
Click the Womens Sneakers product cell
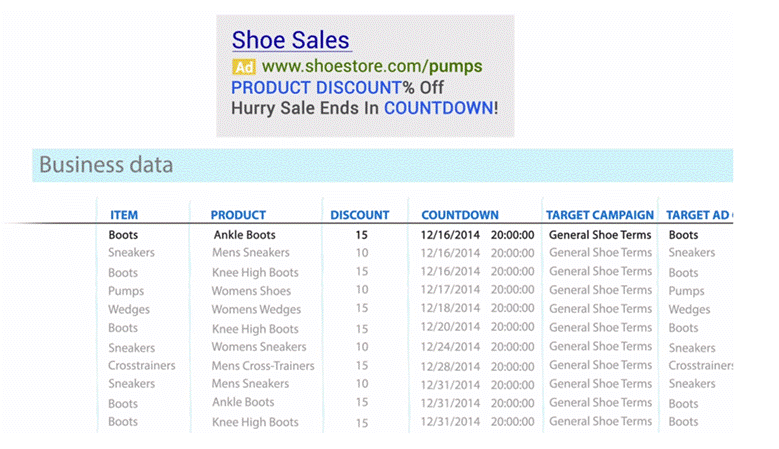point(259,348)
